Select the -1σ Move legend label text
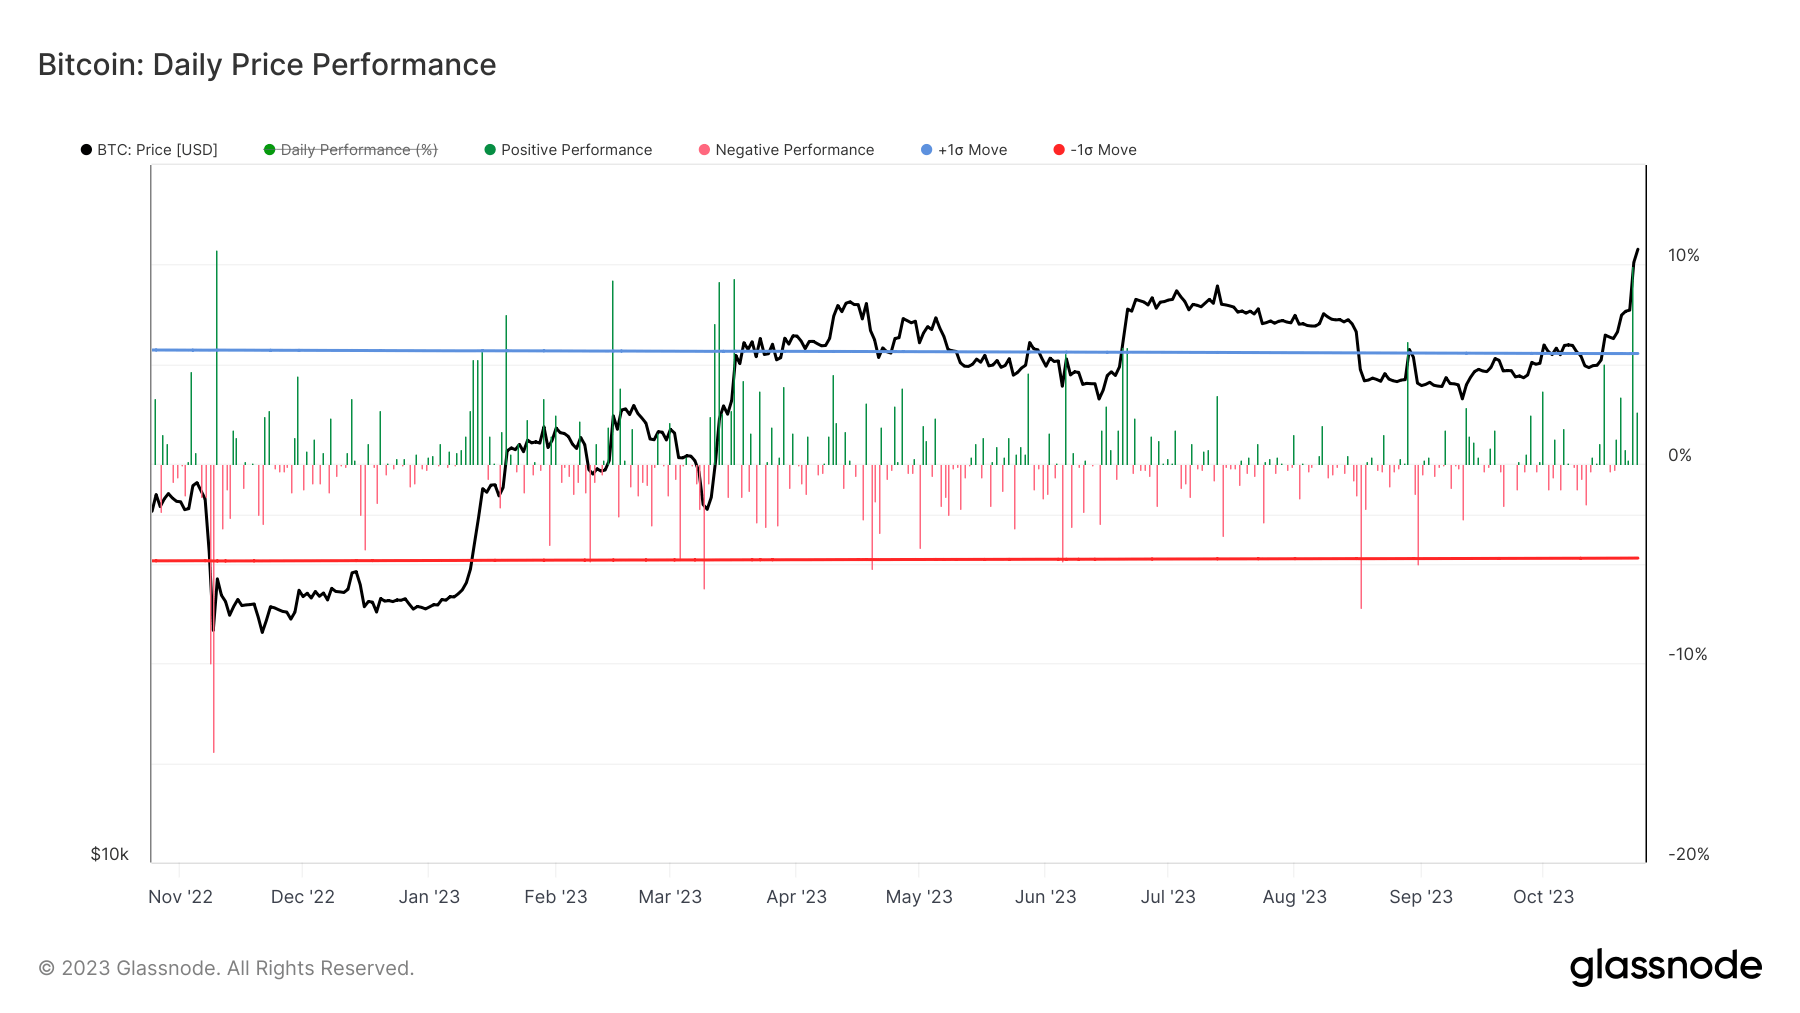The image size is (1800, 1013). click(x=1105, y=150)
